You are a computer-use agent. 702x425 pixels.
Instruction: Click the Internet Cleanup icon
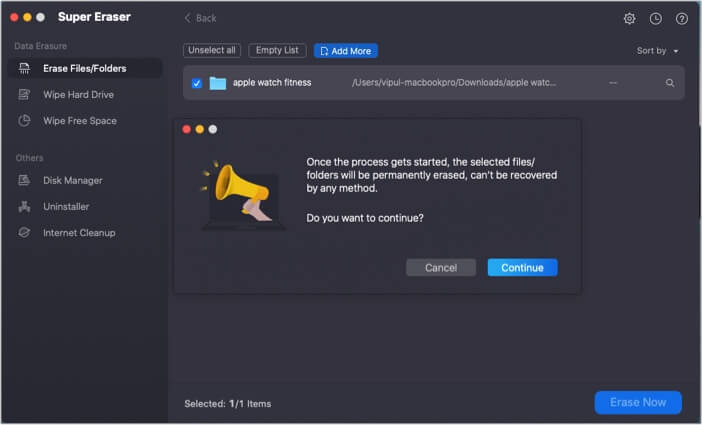(24, 232)
